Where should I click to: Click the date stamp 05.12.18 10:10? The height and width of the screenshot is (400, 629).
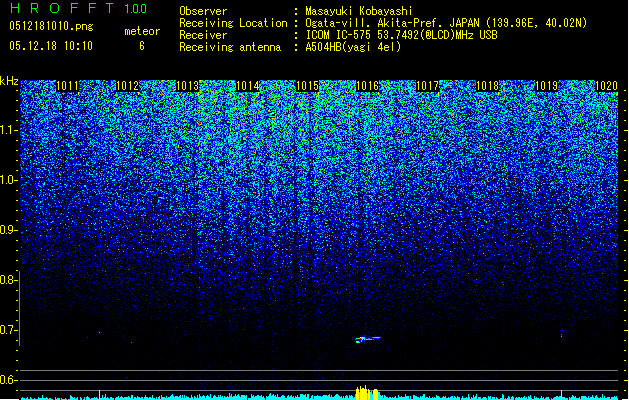click(x=51, y=46)
